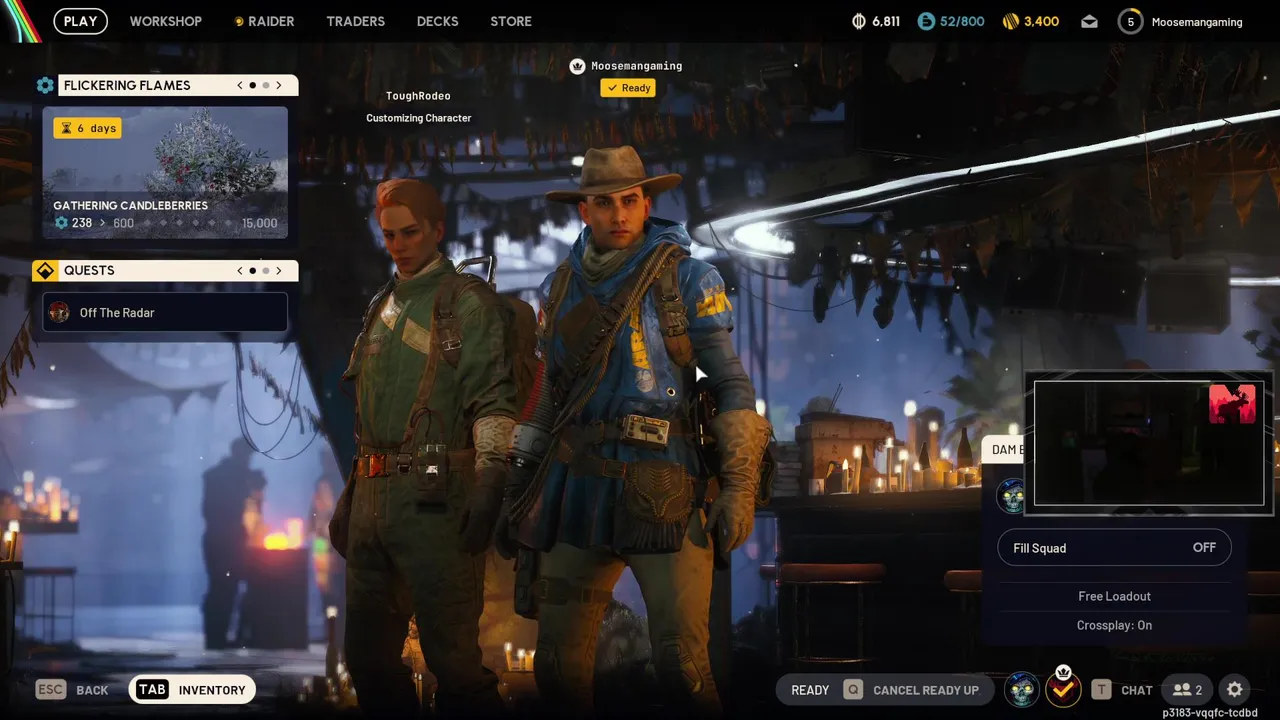This screenshot has height=720, width=1280.
Task: Click the 238 candleberry progress icon
Action: pyautogui.click(x=61, y=223)
